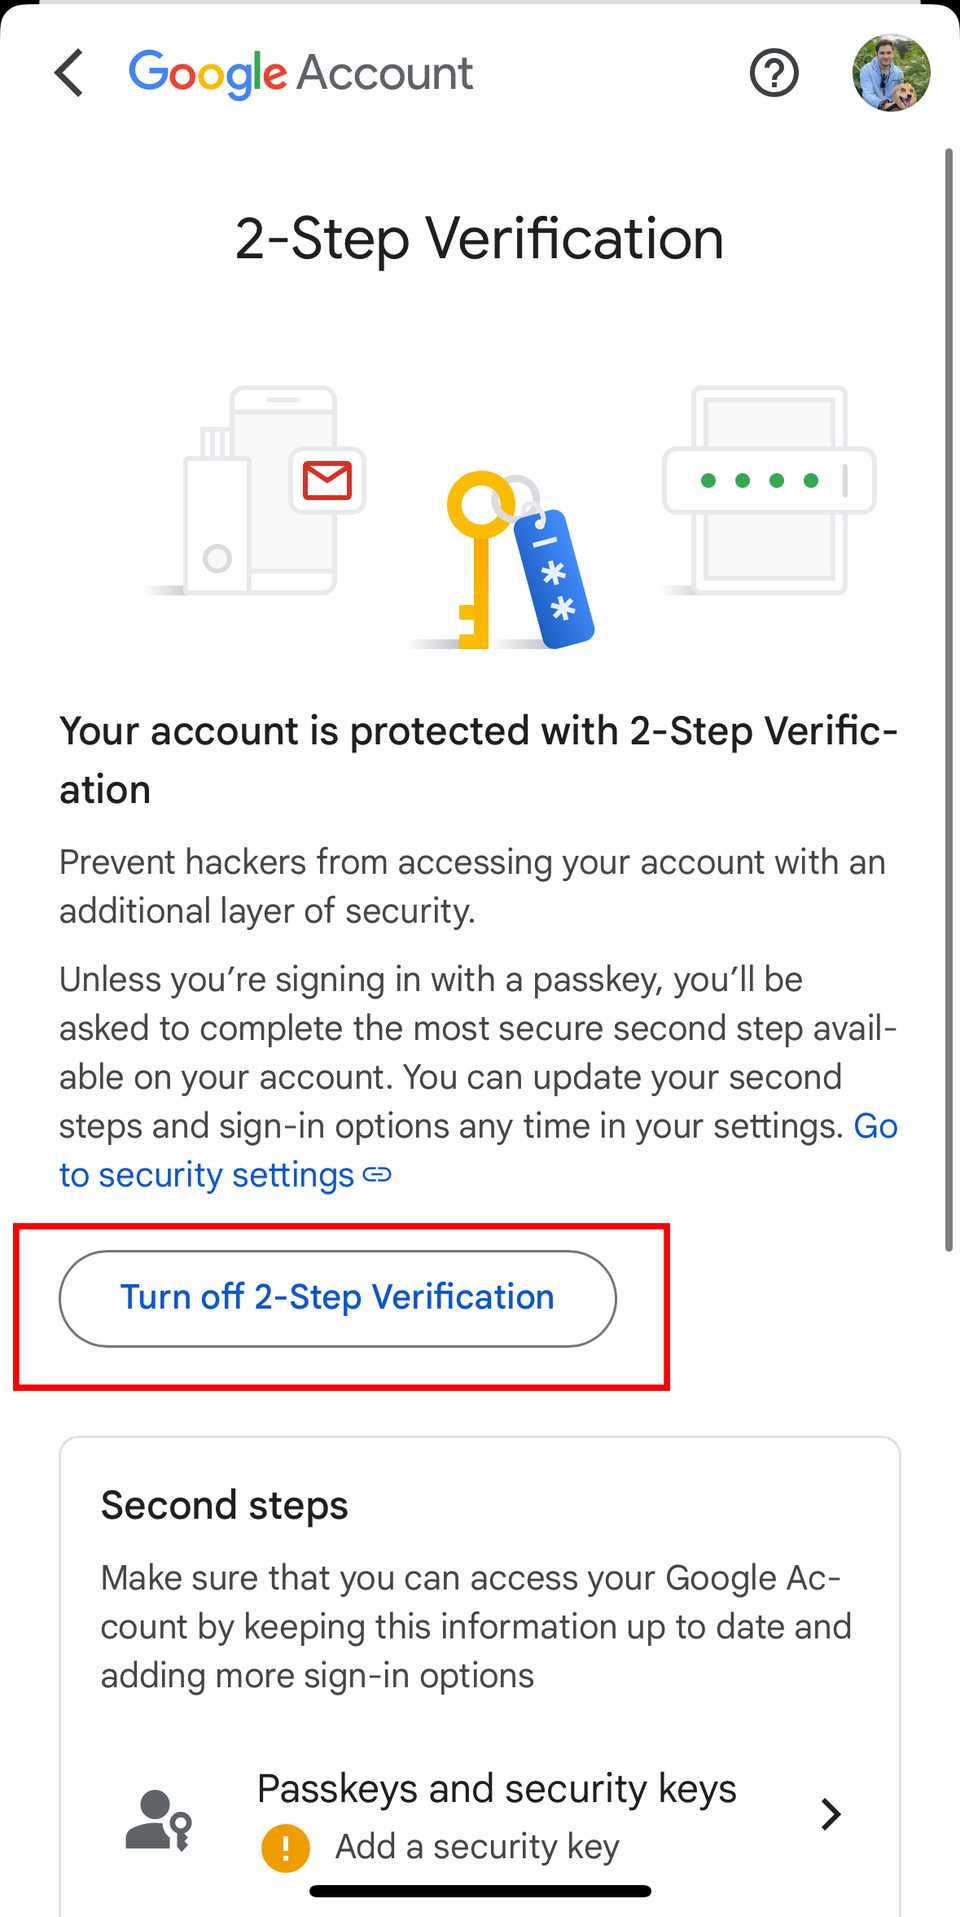
Task: Click the chain-link icon after security settings
Action: point(377,1174)
